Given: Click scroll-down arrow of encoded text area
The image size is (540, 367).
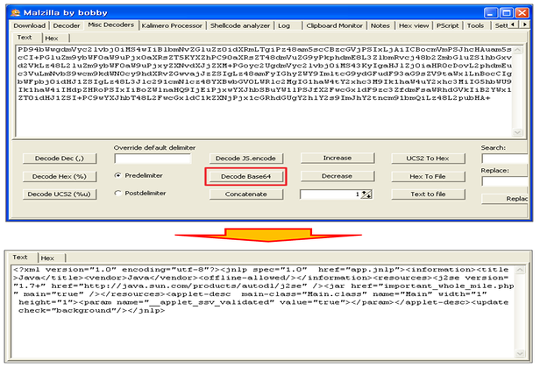Looking at the screenshot, I should coord(518,132).
